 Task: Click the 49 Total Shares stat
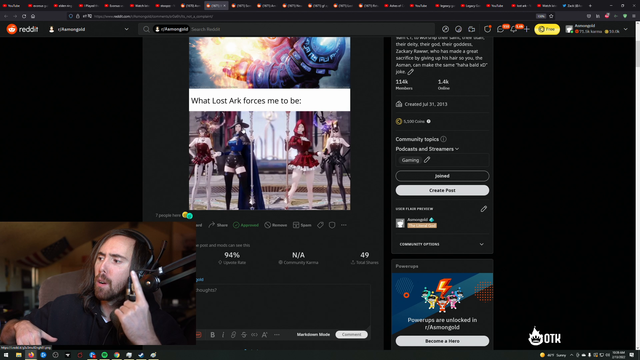[x=364, y=258]
